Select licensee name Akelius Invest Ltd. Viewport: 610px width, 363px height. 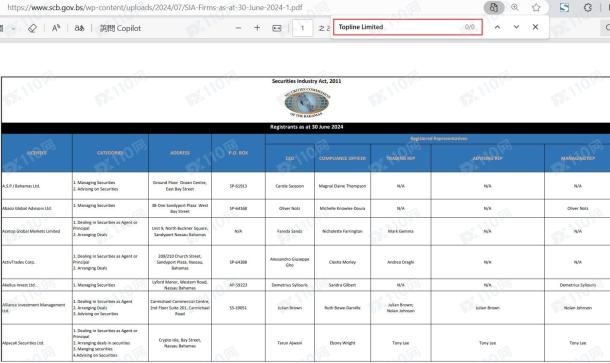tap(19, 285)
